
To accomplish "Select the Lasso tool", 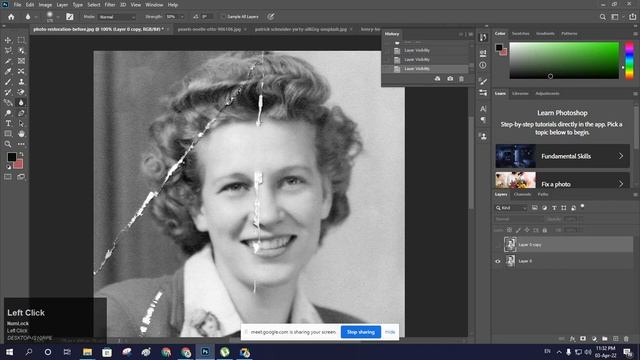I will point(8,51).
